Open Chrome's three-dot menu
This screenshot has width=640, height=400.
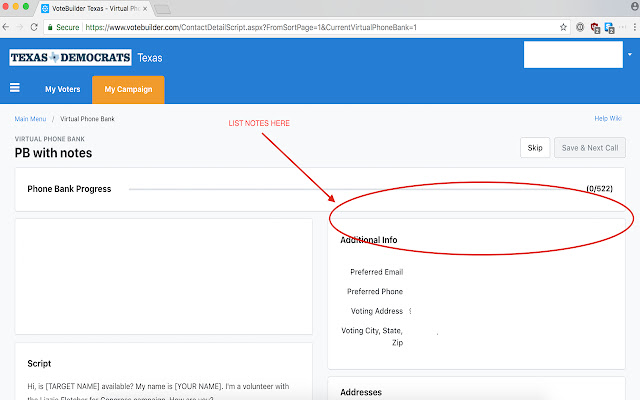click(x=635, y=27)
